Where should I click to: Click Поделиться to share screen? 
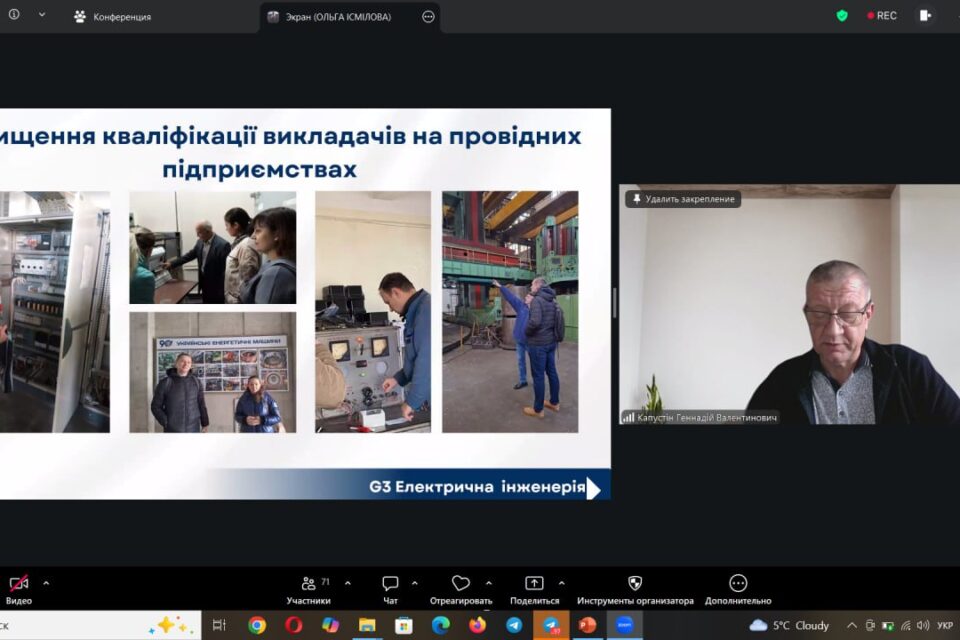534,590
